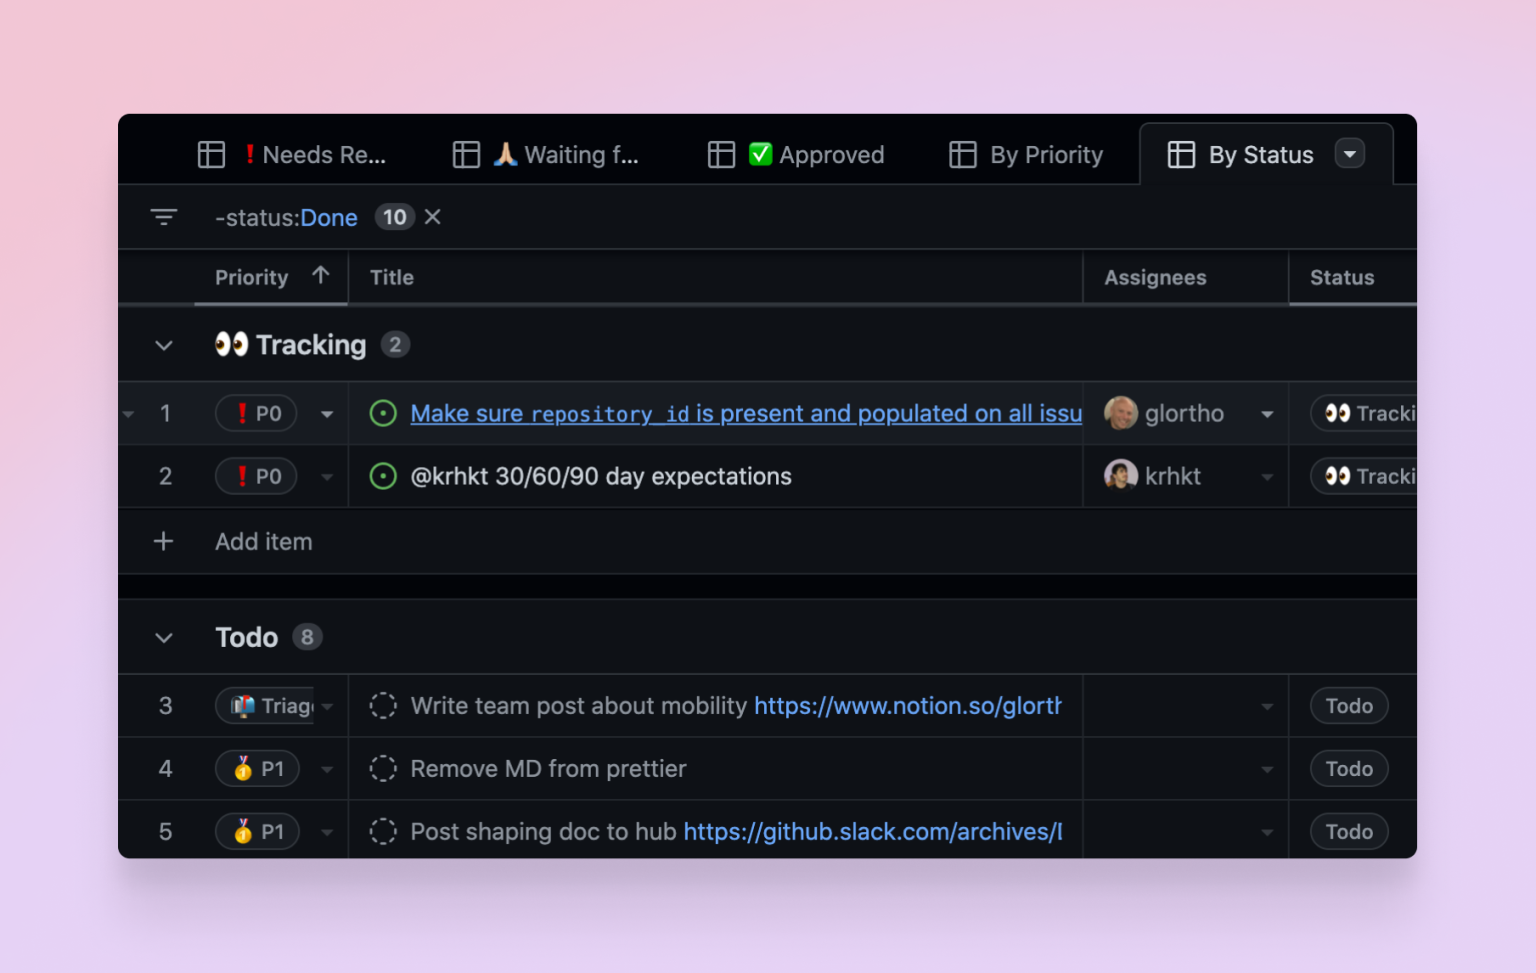The image size is (1536, 973).
Task: Click krhkt's avatar on the 30/60/90 day row
Action: click(1120, 476)
